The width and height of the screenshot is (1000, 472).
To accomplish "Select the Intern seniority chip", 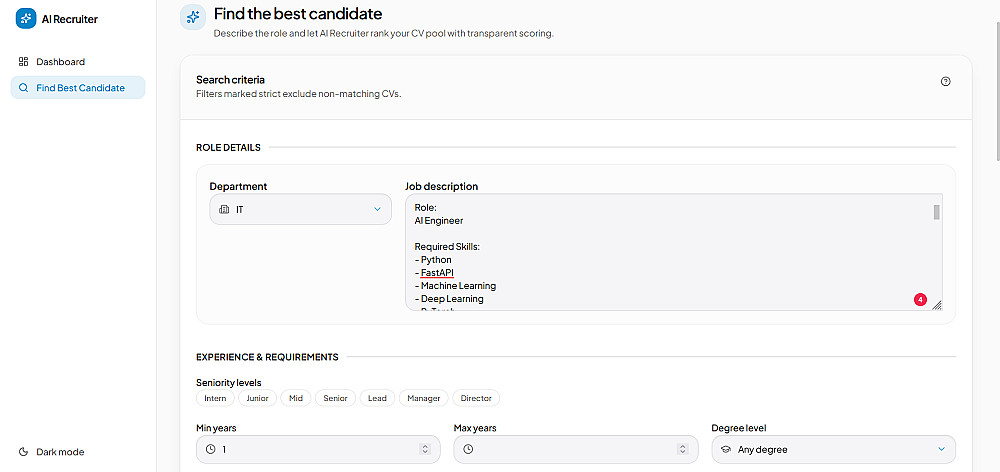I will [x=215, y=398].
